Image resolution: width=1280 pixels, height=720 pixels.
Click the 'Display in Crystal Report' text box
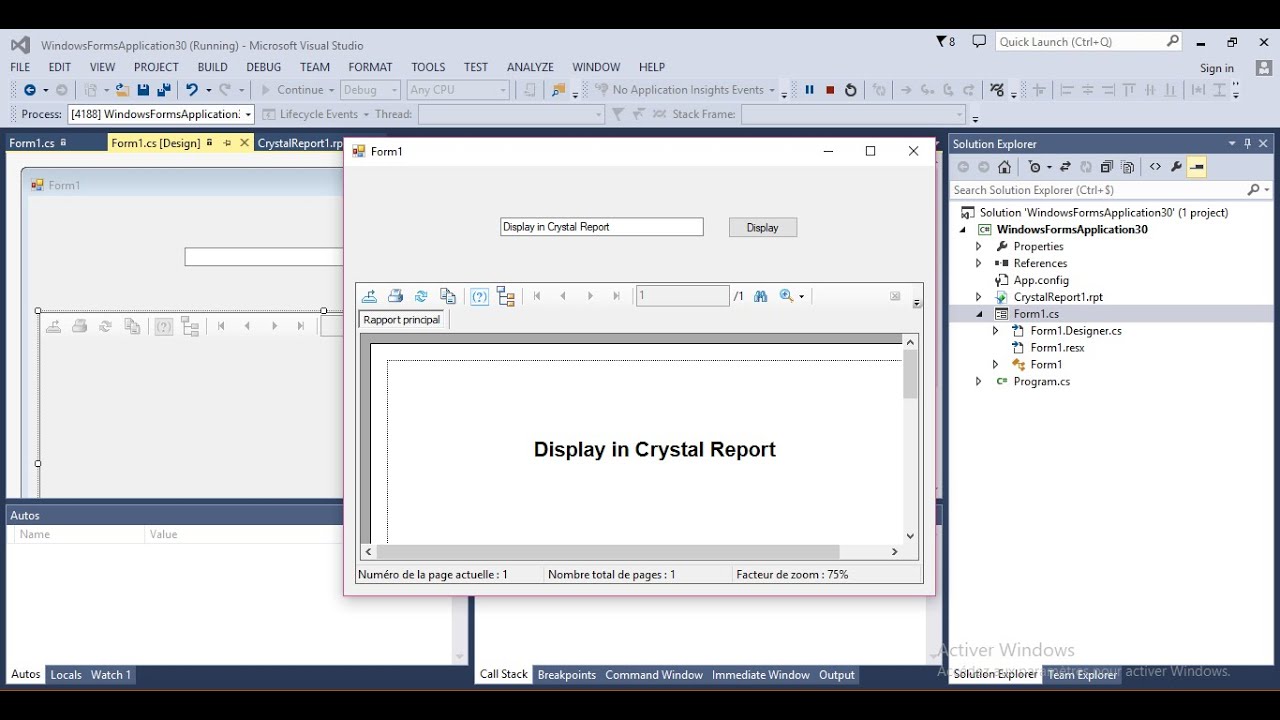[601, 227]
